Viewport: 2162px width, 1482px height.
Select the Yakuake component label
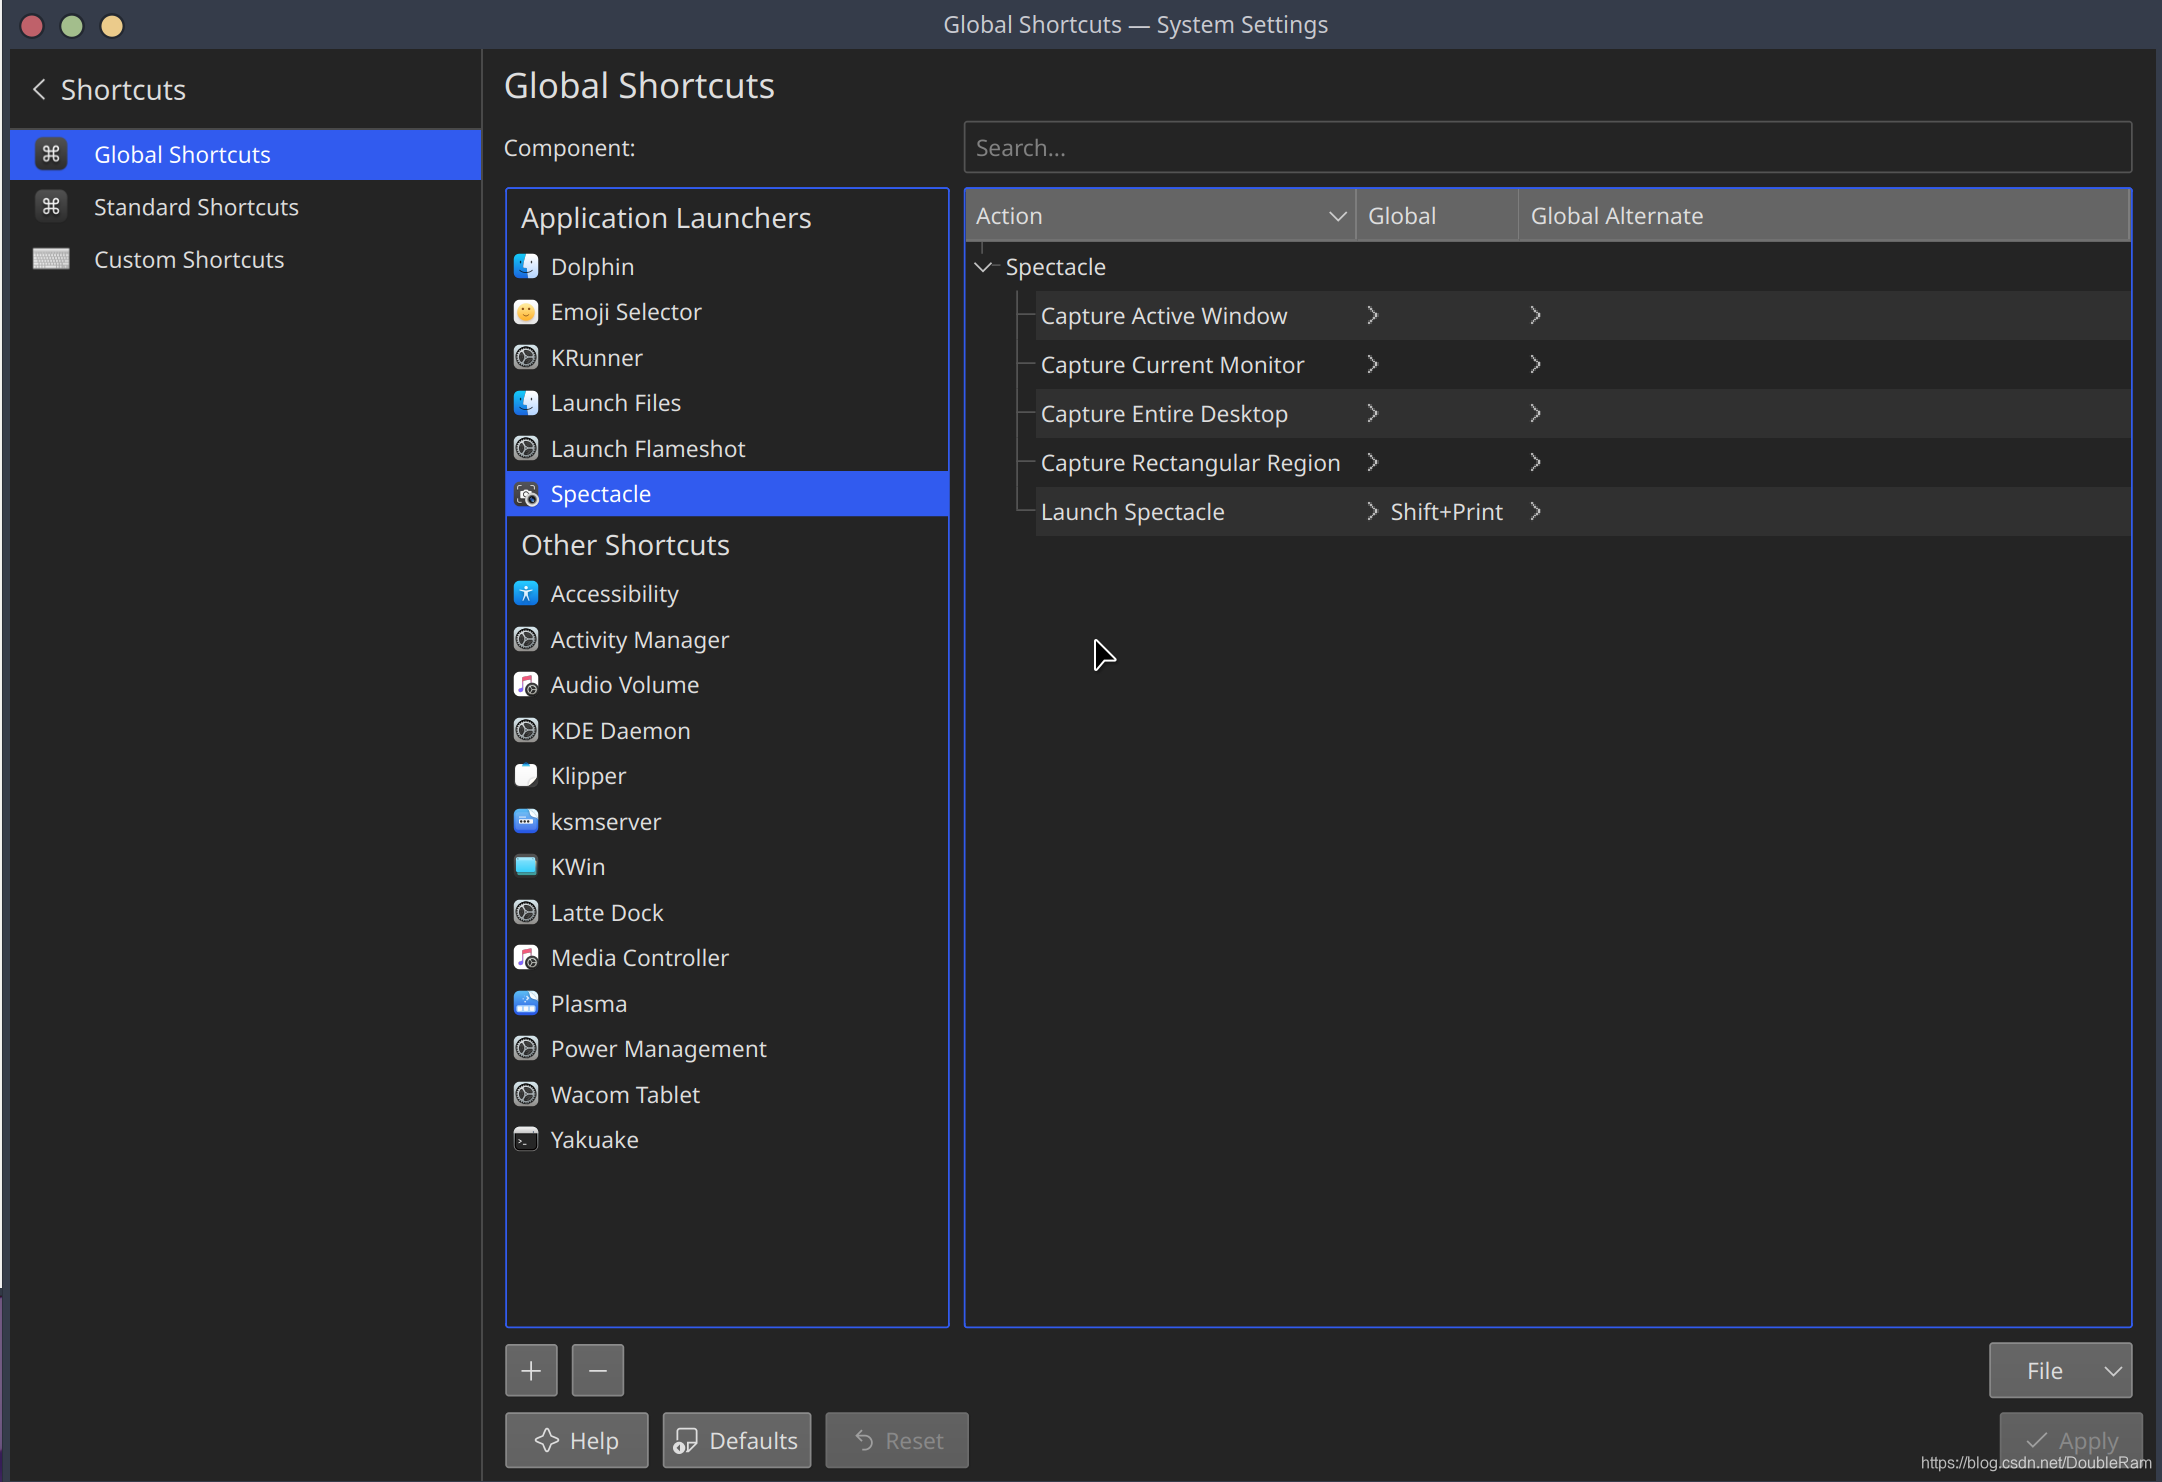pyautogui.click(x=594, y=1139)
